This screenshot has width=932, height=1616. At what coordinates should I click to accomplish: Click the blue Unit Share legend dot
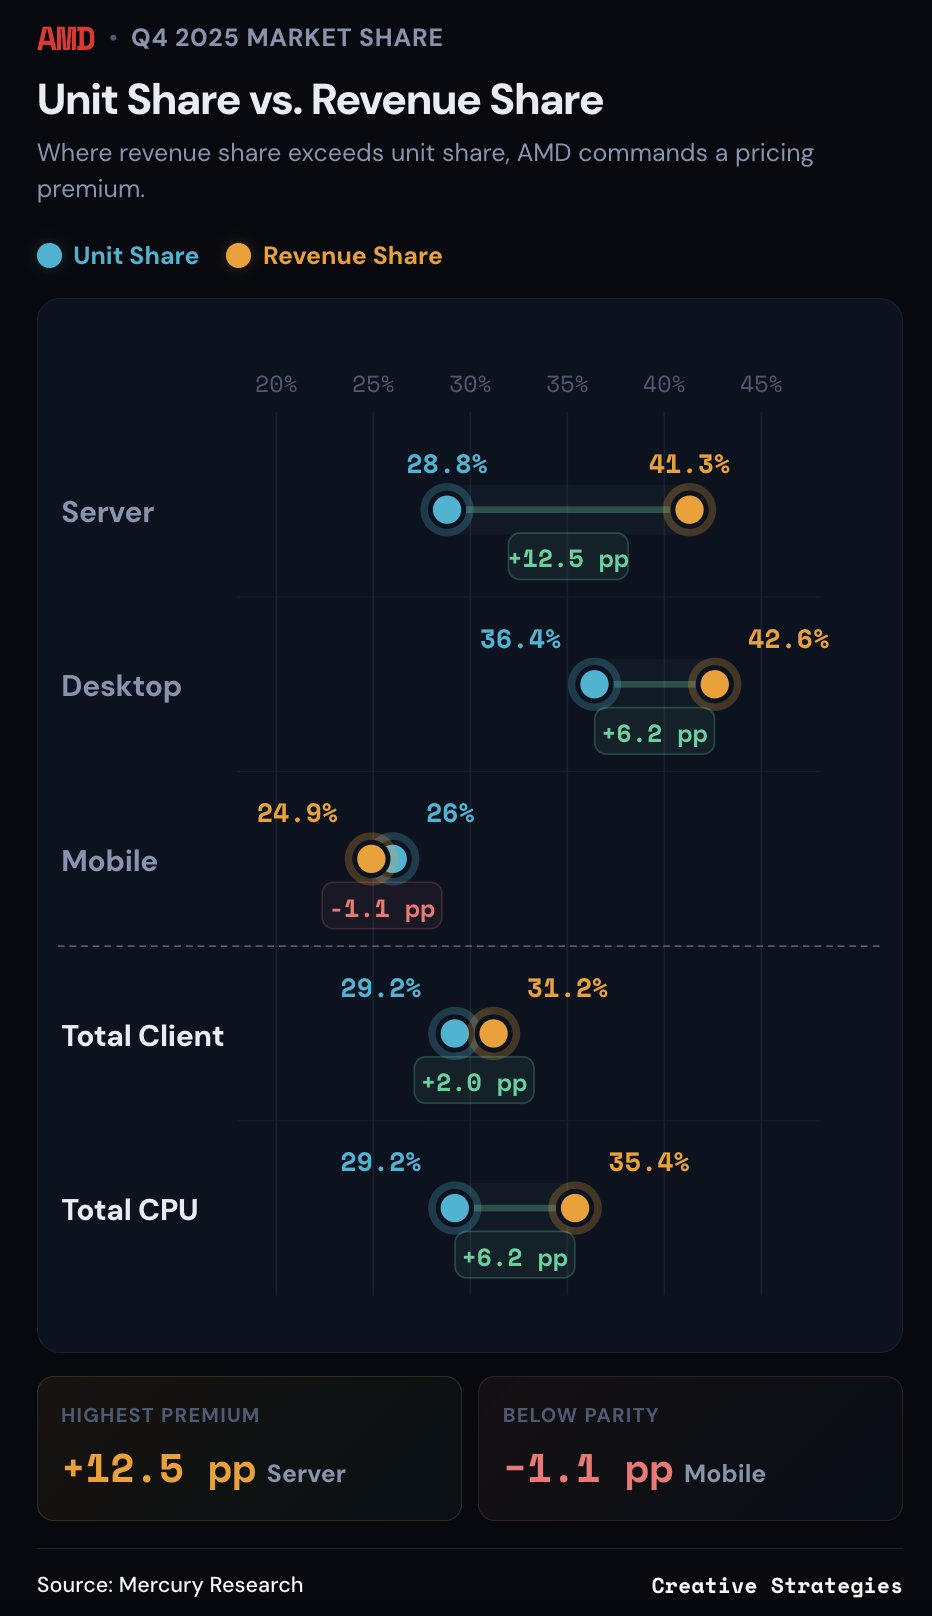[49, 256]
